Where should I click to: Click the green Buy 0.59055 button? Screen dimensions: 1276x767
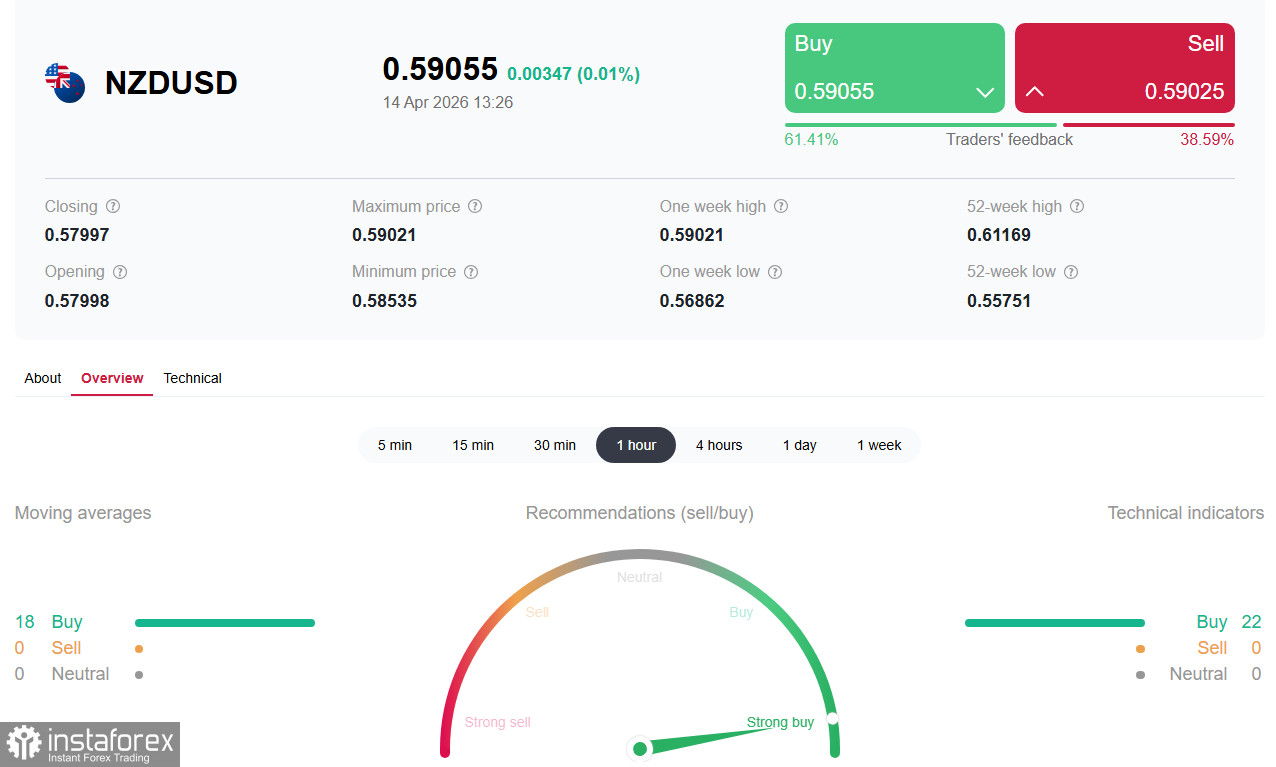pos(895,68)
